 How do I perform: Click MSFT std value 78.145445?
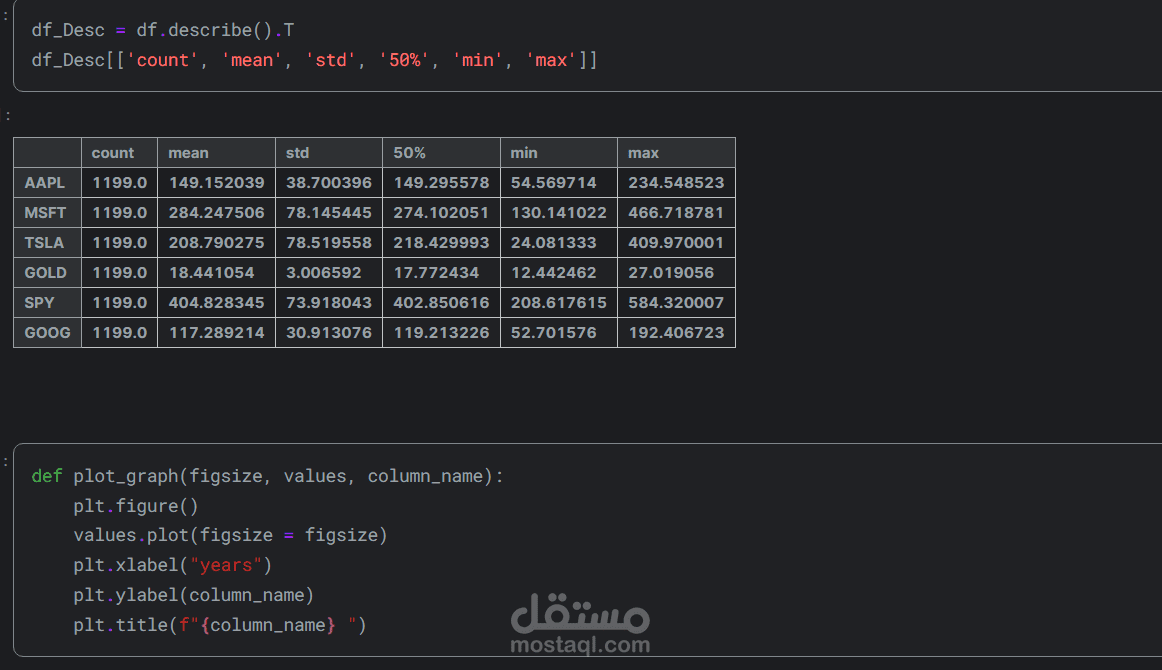pos(329,213)
